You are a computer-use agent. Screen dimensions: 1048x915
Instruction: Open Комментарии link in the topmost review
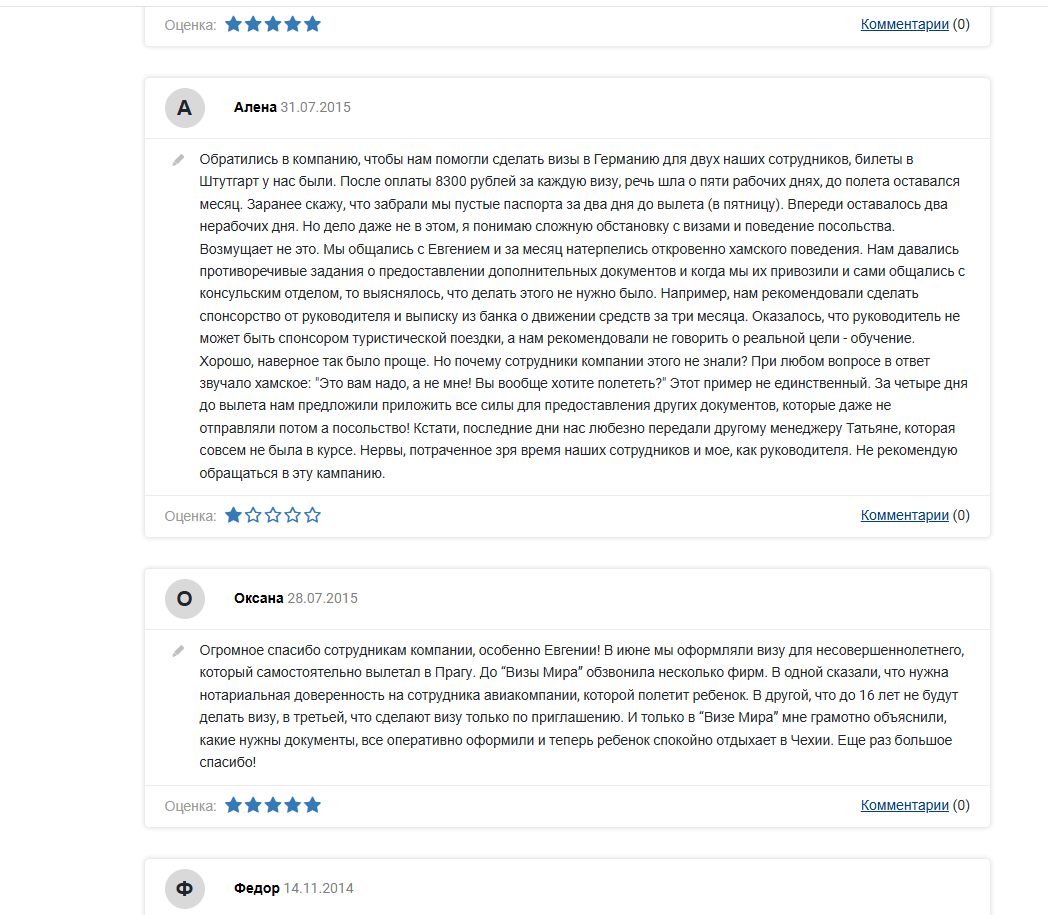(904, 24)
